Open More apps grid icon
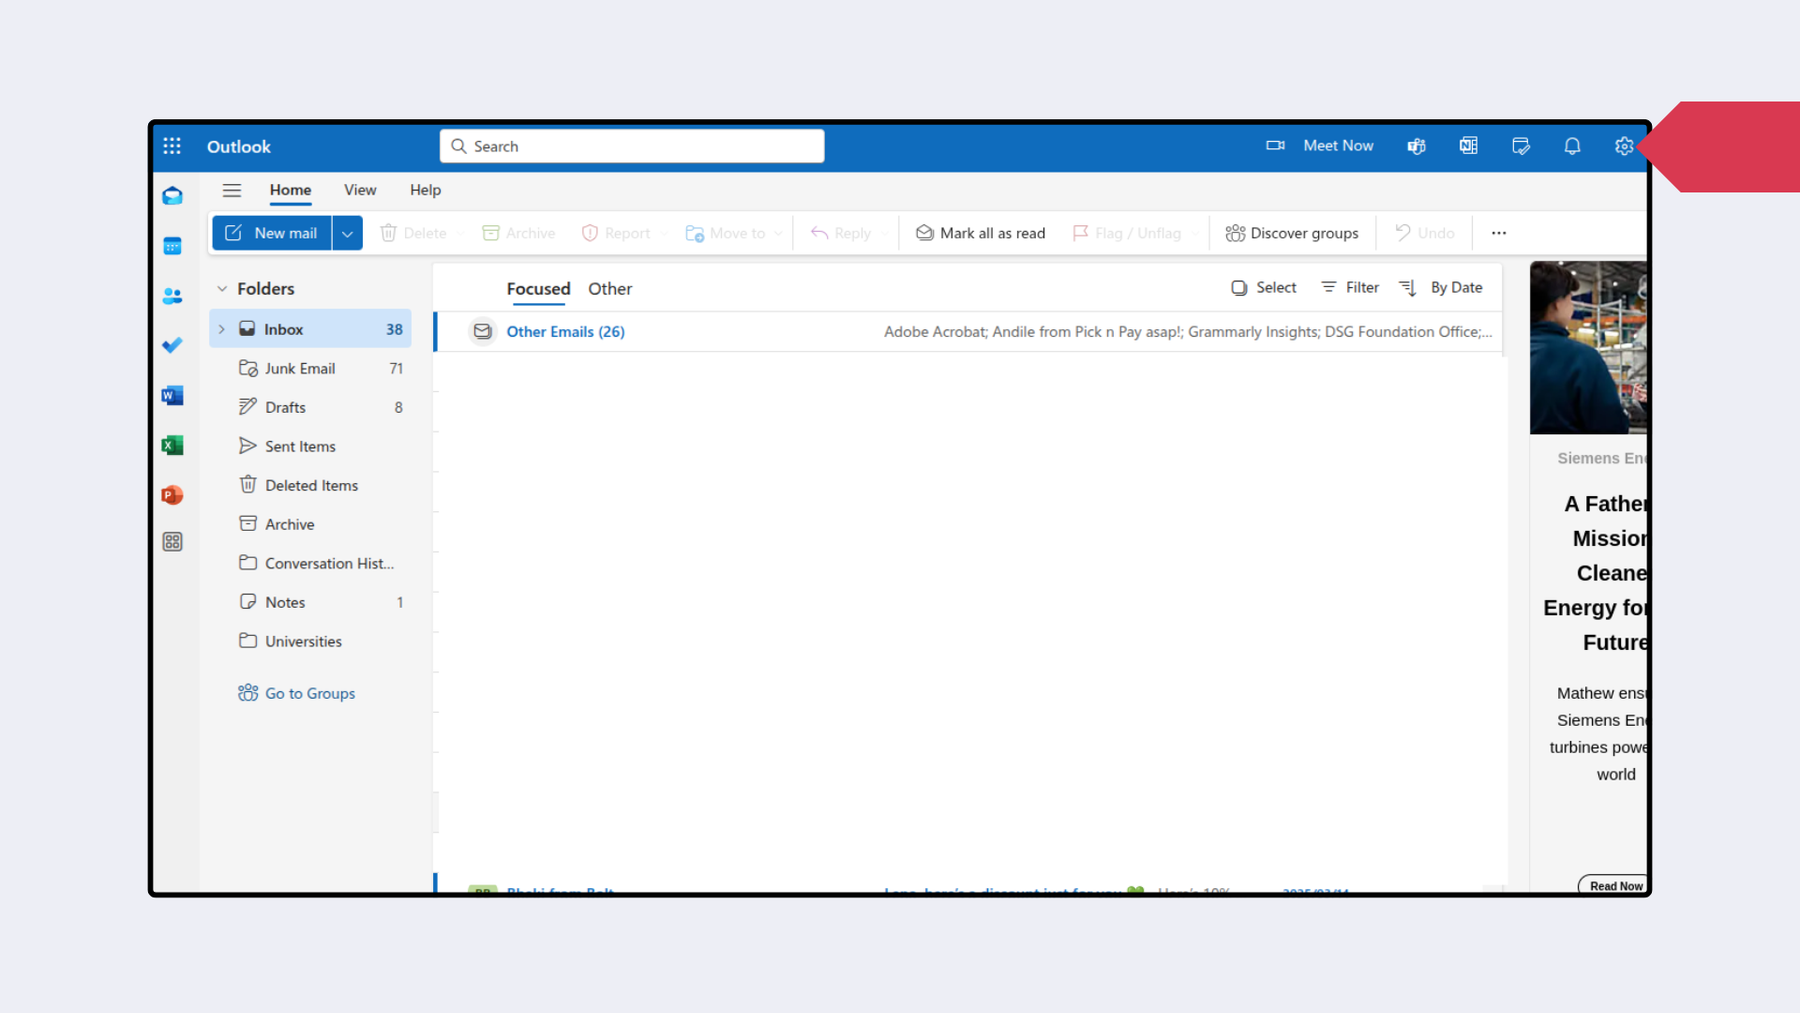The image size is (1800, 1013). point(172,542)
